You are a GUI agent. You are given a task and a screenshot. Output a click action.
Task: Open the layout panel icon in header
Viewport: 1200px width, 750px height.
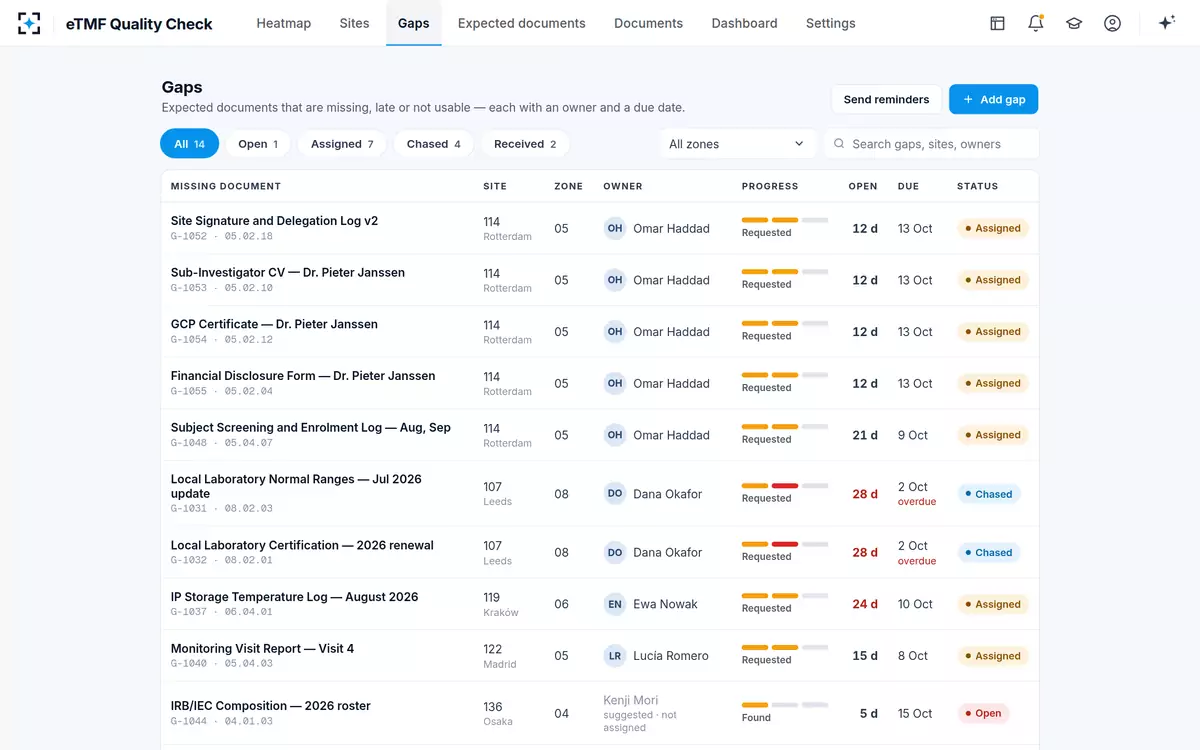click(x=997, y=23)
